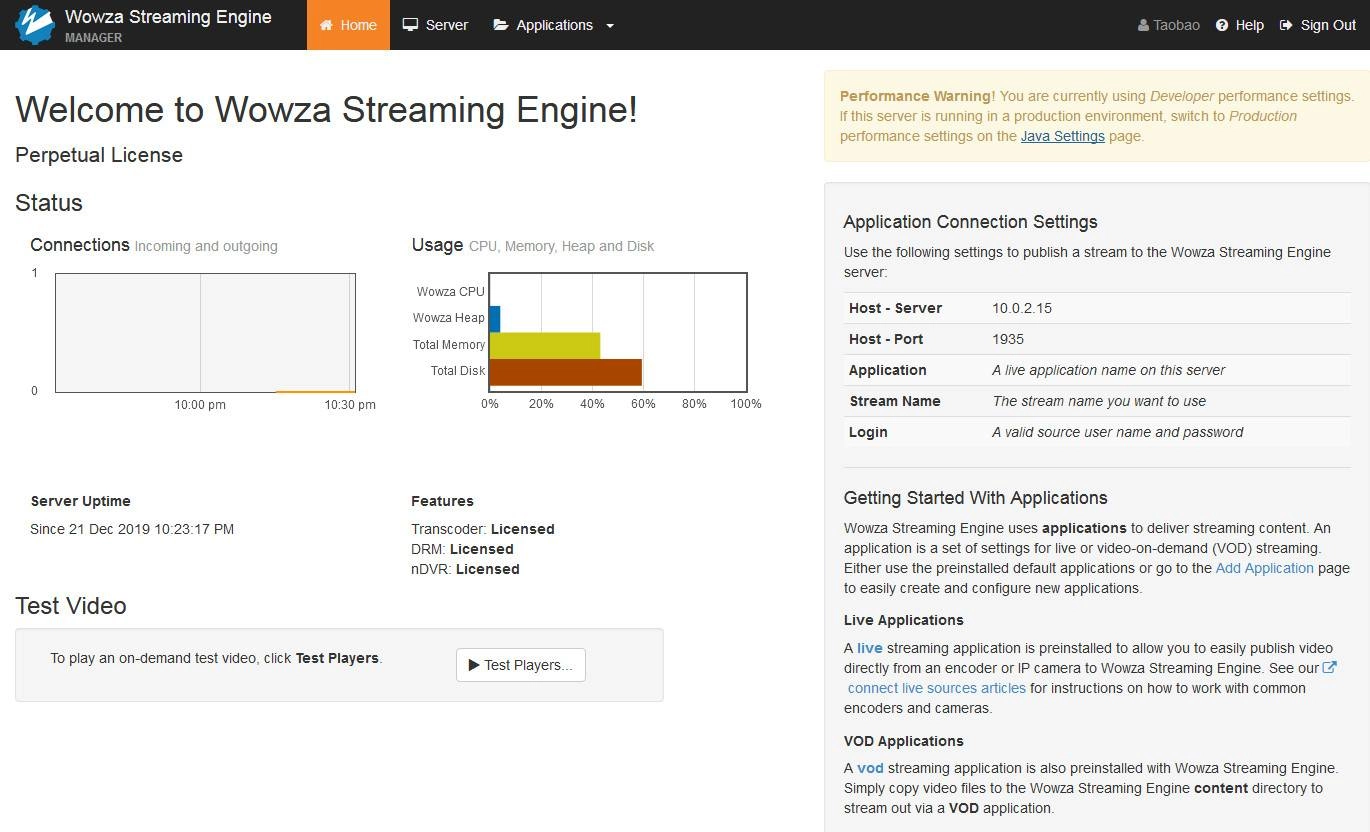Open the Add Application link
The image size is (1370, 832).
pyautogui.click(x=1264, y=568)
